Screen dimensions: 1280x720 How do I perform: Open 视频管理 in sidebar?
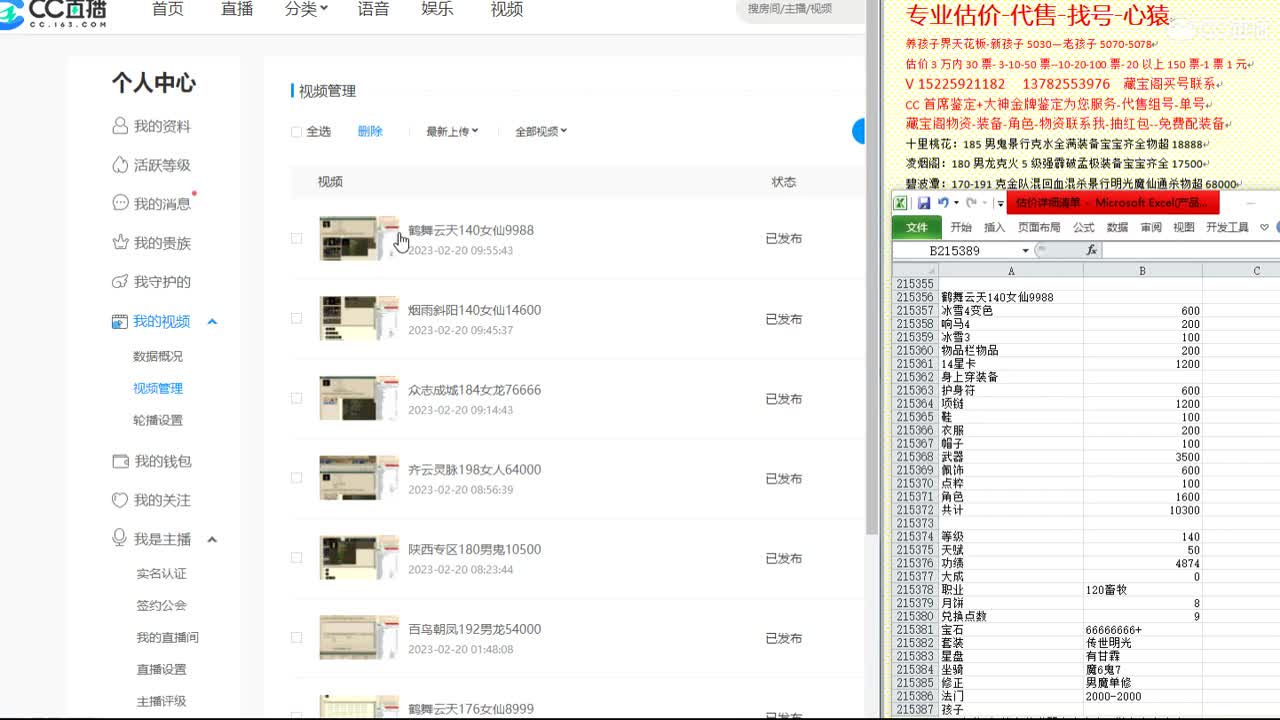(x=158, y=388)
